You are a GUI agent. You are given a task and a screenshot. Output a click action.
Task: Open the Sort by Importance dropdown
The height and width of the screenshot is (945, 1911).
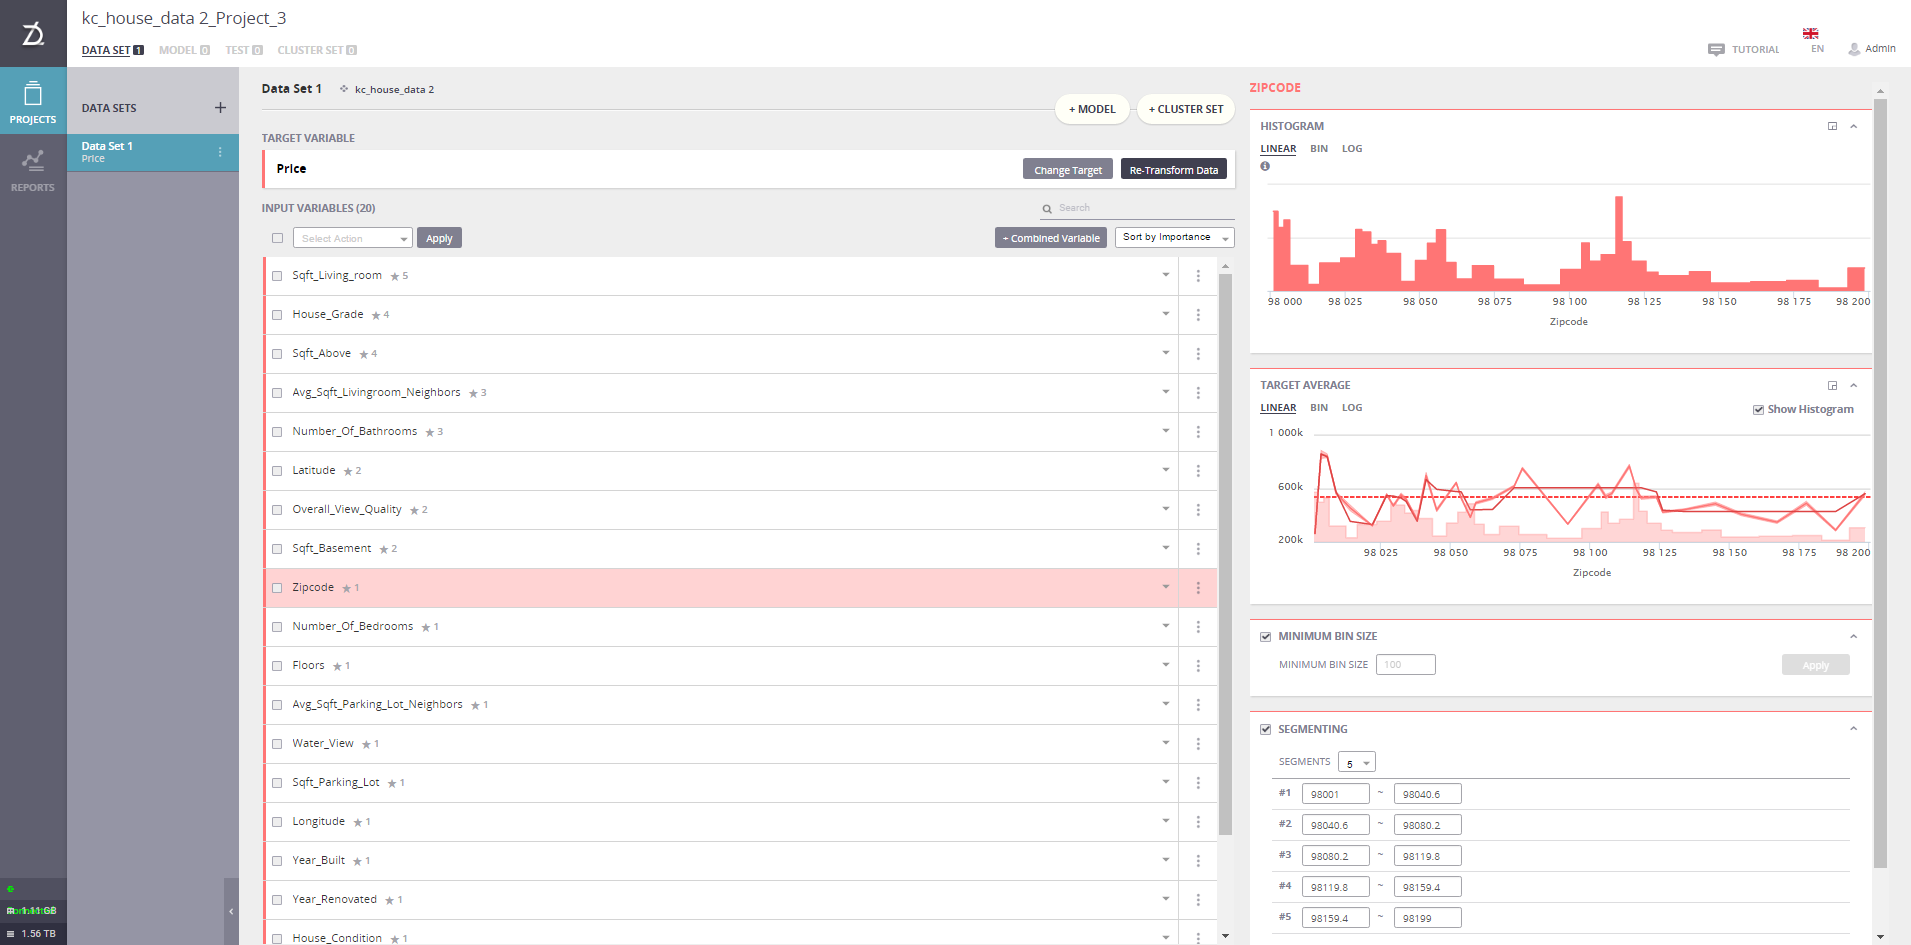[1174, 237]
